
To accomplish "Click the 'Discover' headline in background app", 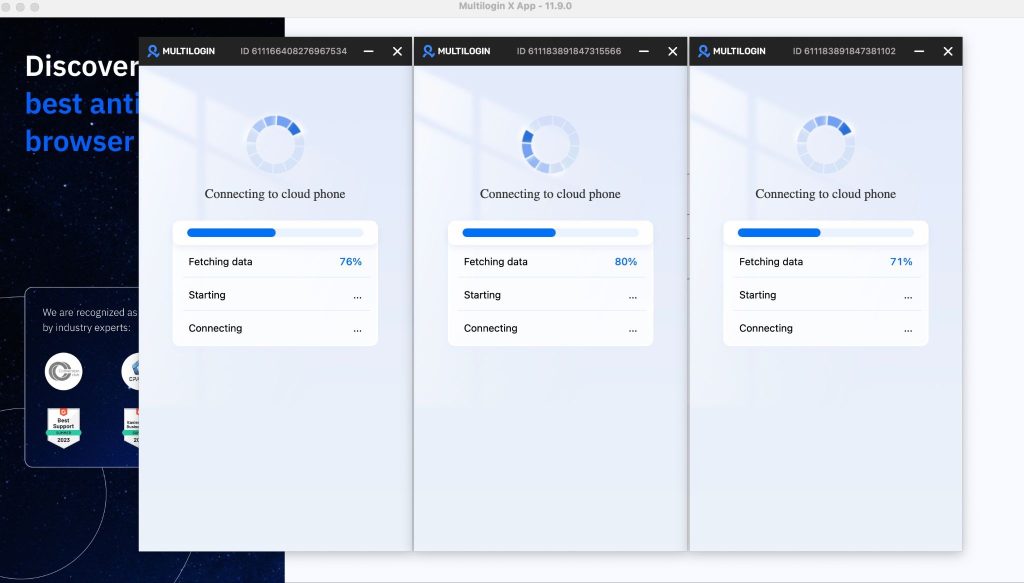I will [x=82, y=67].
